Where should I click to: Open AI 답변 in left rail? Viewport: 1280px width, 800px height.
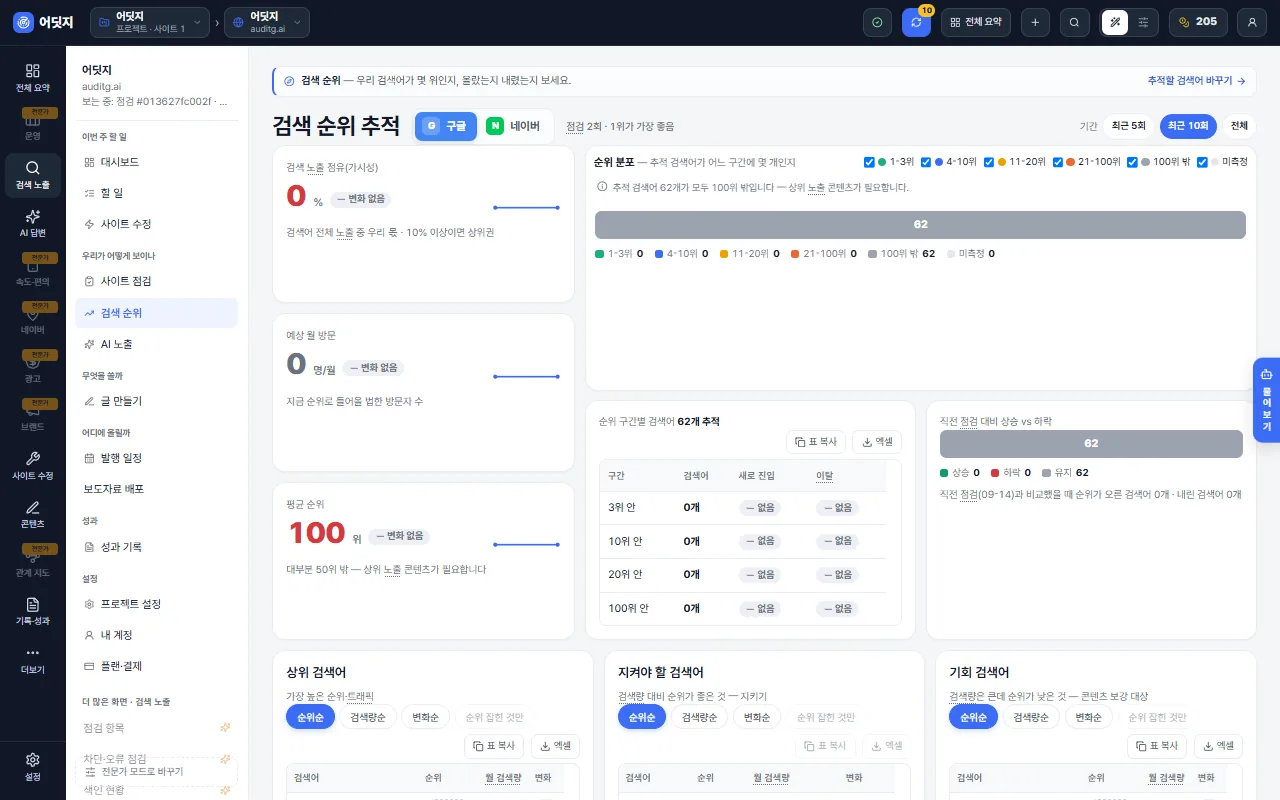32,223
